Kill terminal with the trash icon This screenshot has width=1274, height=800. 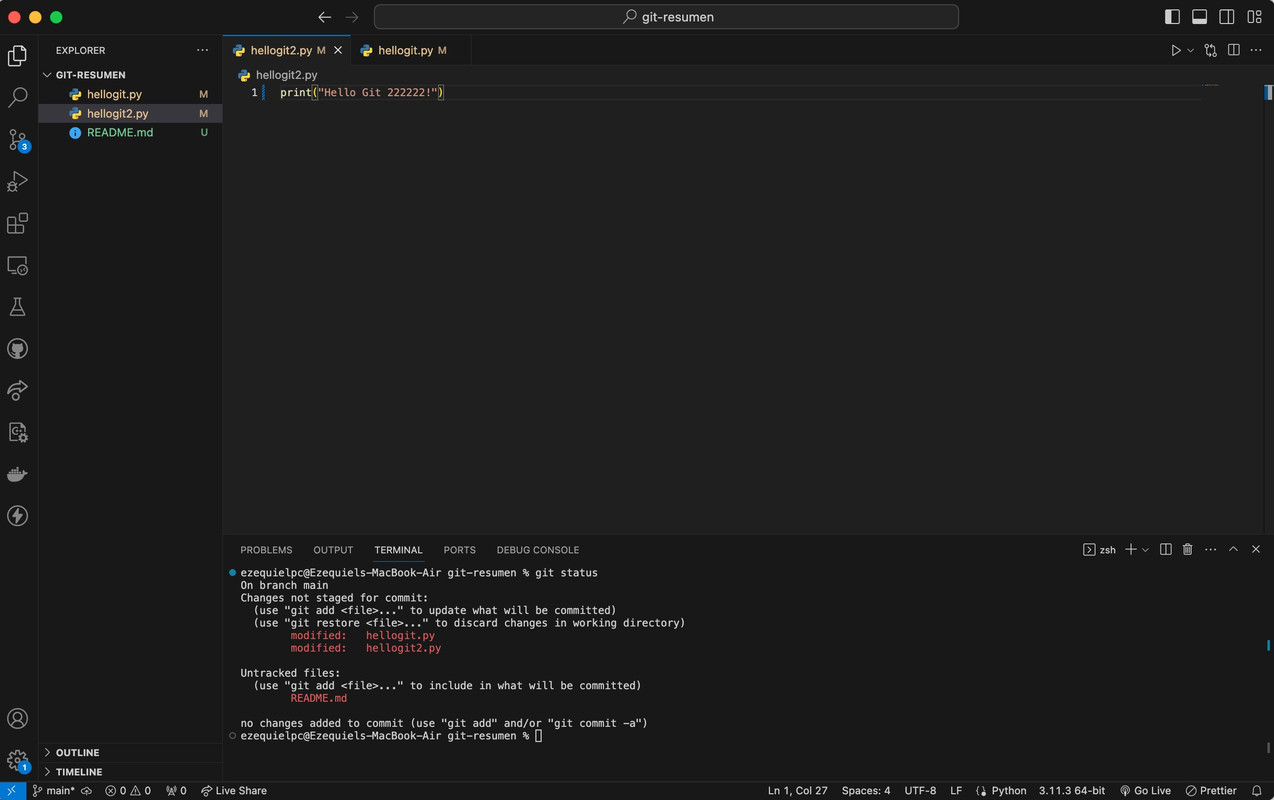click(x=1188, y=550)
